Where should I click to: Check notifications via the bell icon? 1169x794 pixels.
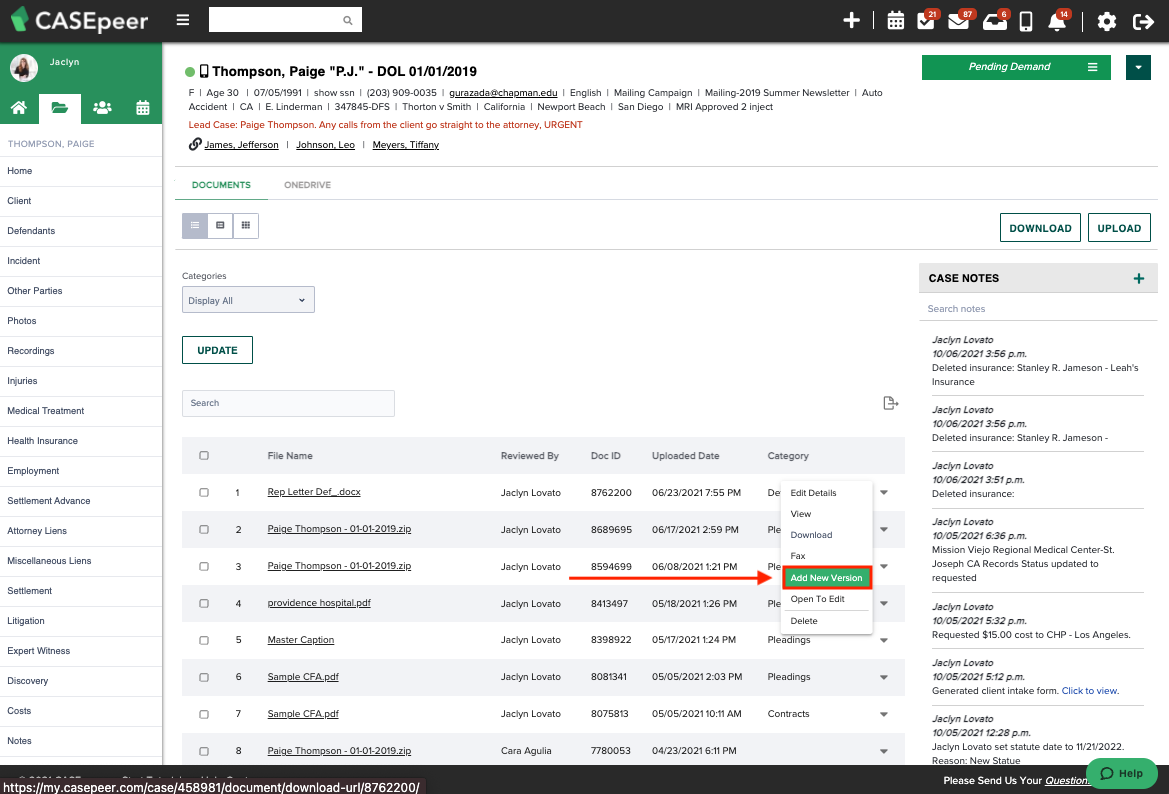[x=1057, y=20]
